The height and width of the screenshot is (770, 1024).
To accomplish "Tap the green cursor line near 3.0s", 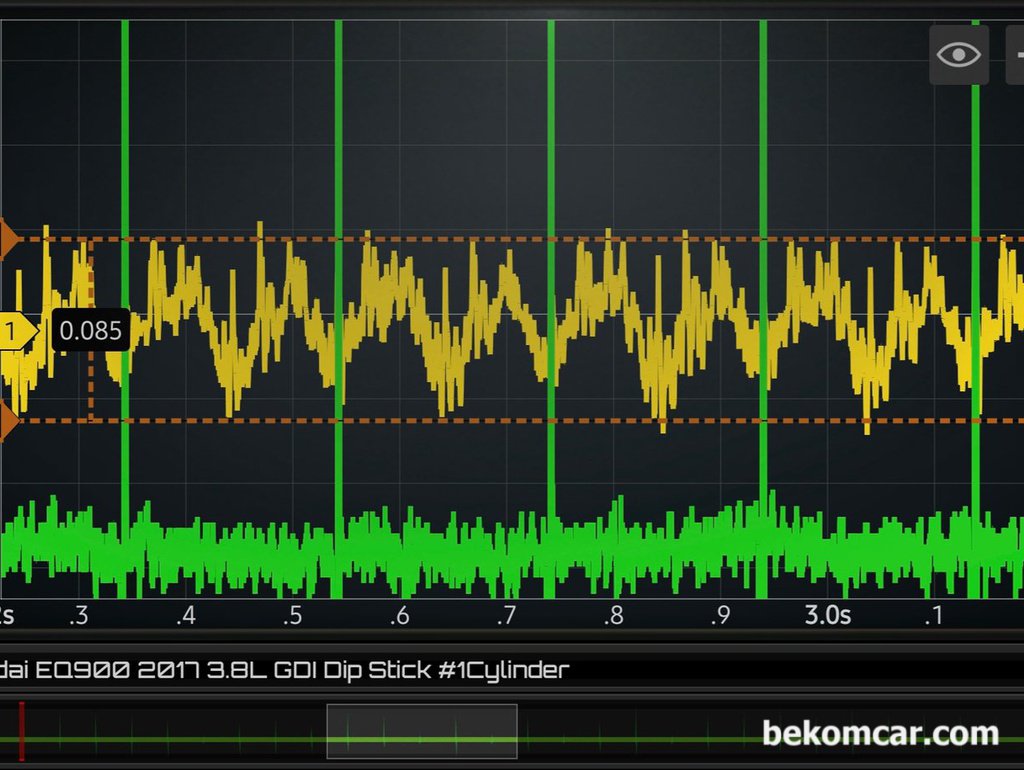I will [x=763, y=300].
